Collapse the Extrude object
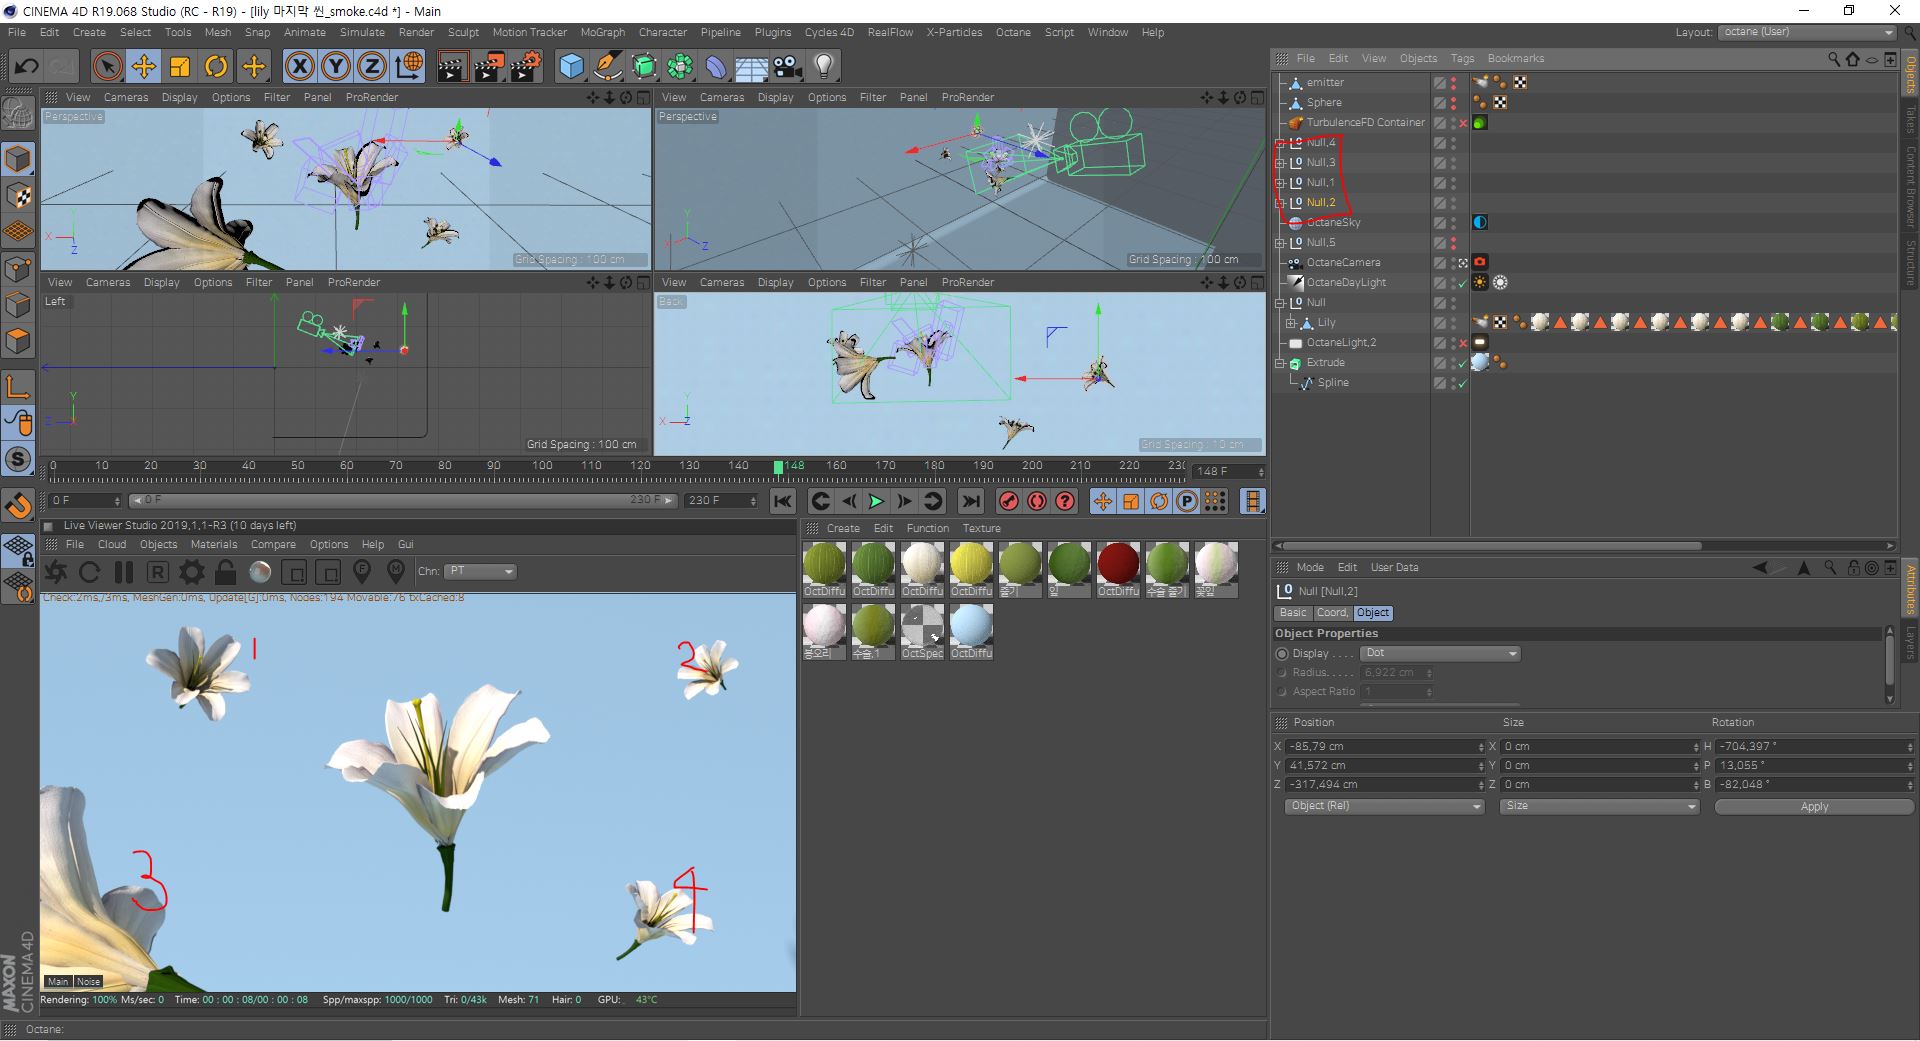 1280,362
